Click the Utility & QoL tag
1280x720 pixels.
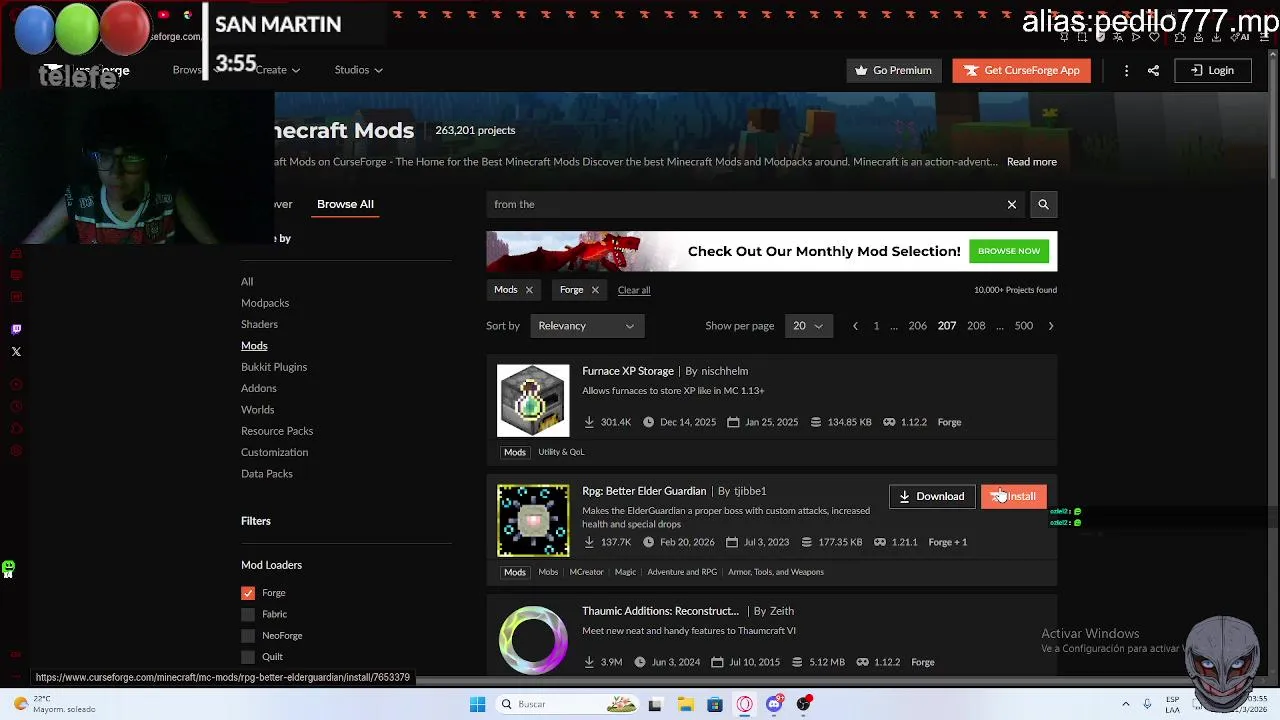point(561,452)
